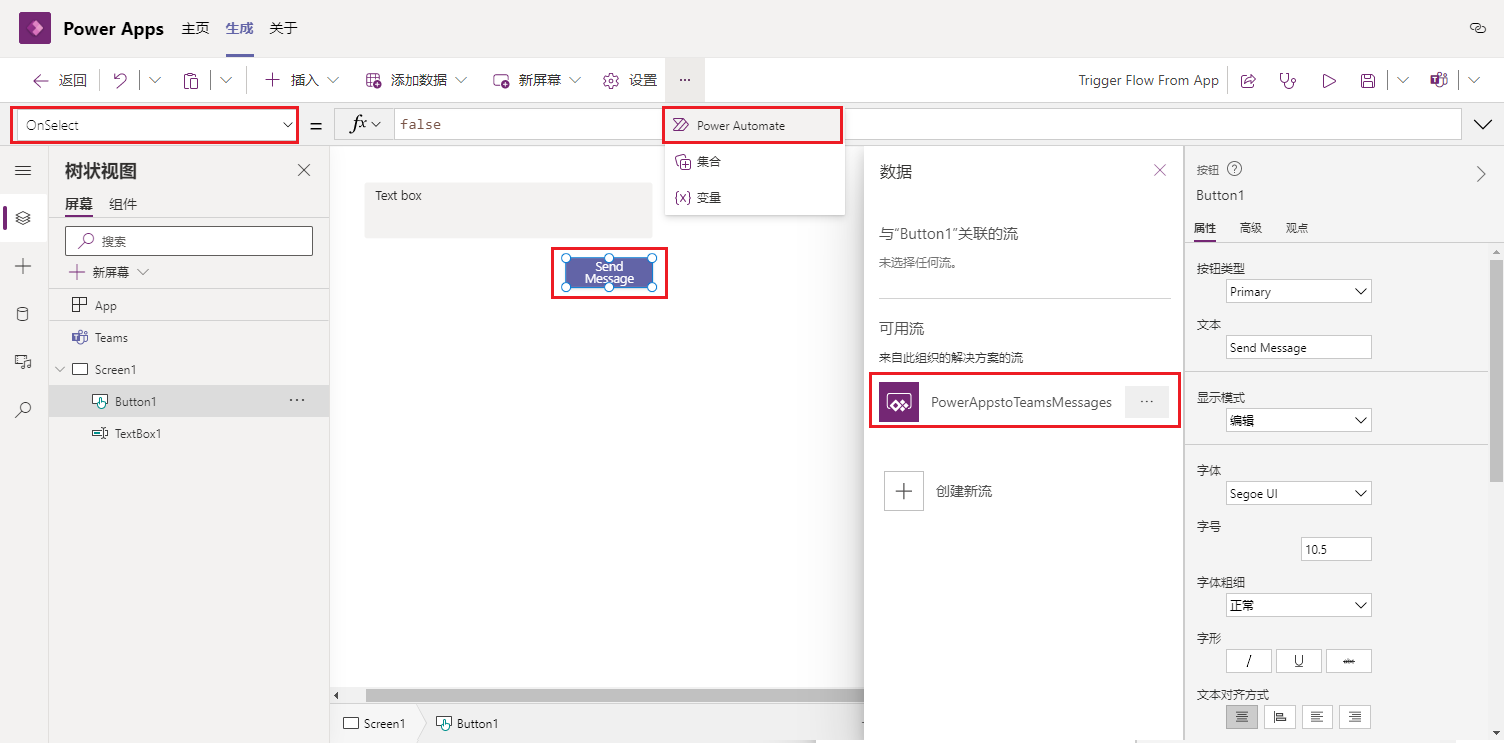Click the undo icon
This screenshot has height=743, width=1504.
pyautogui.click(x=120, y=80)
